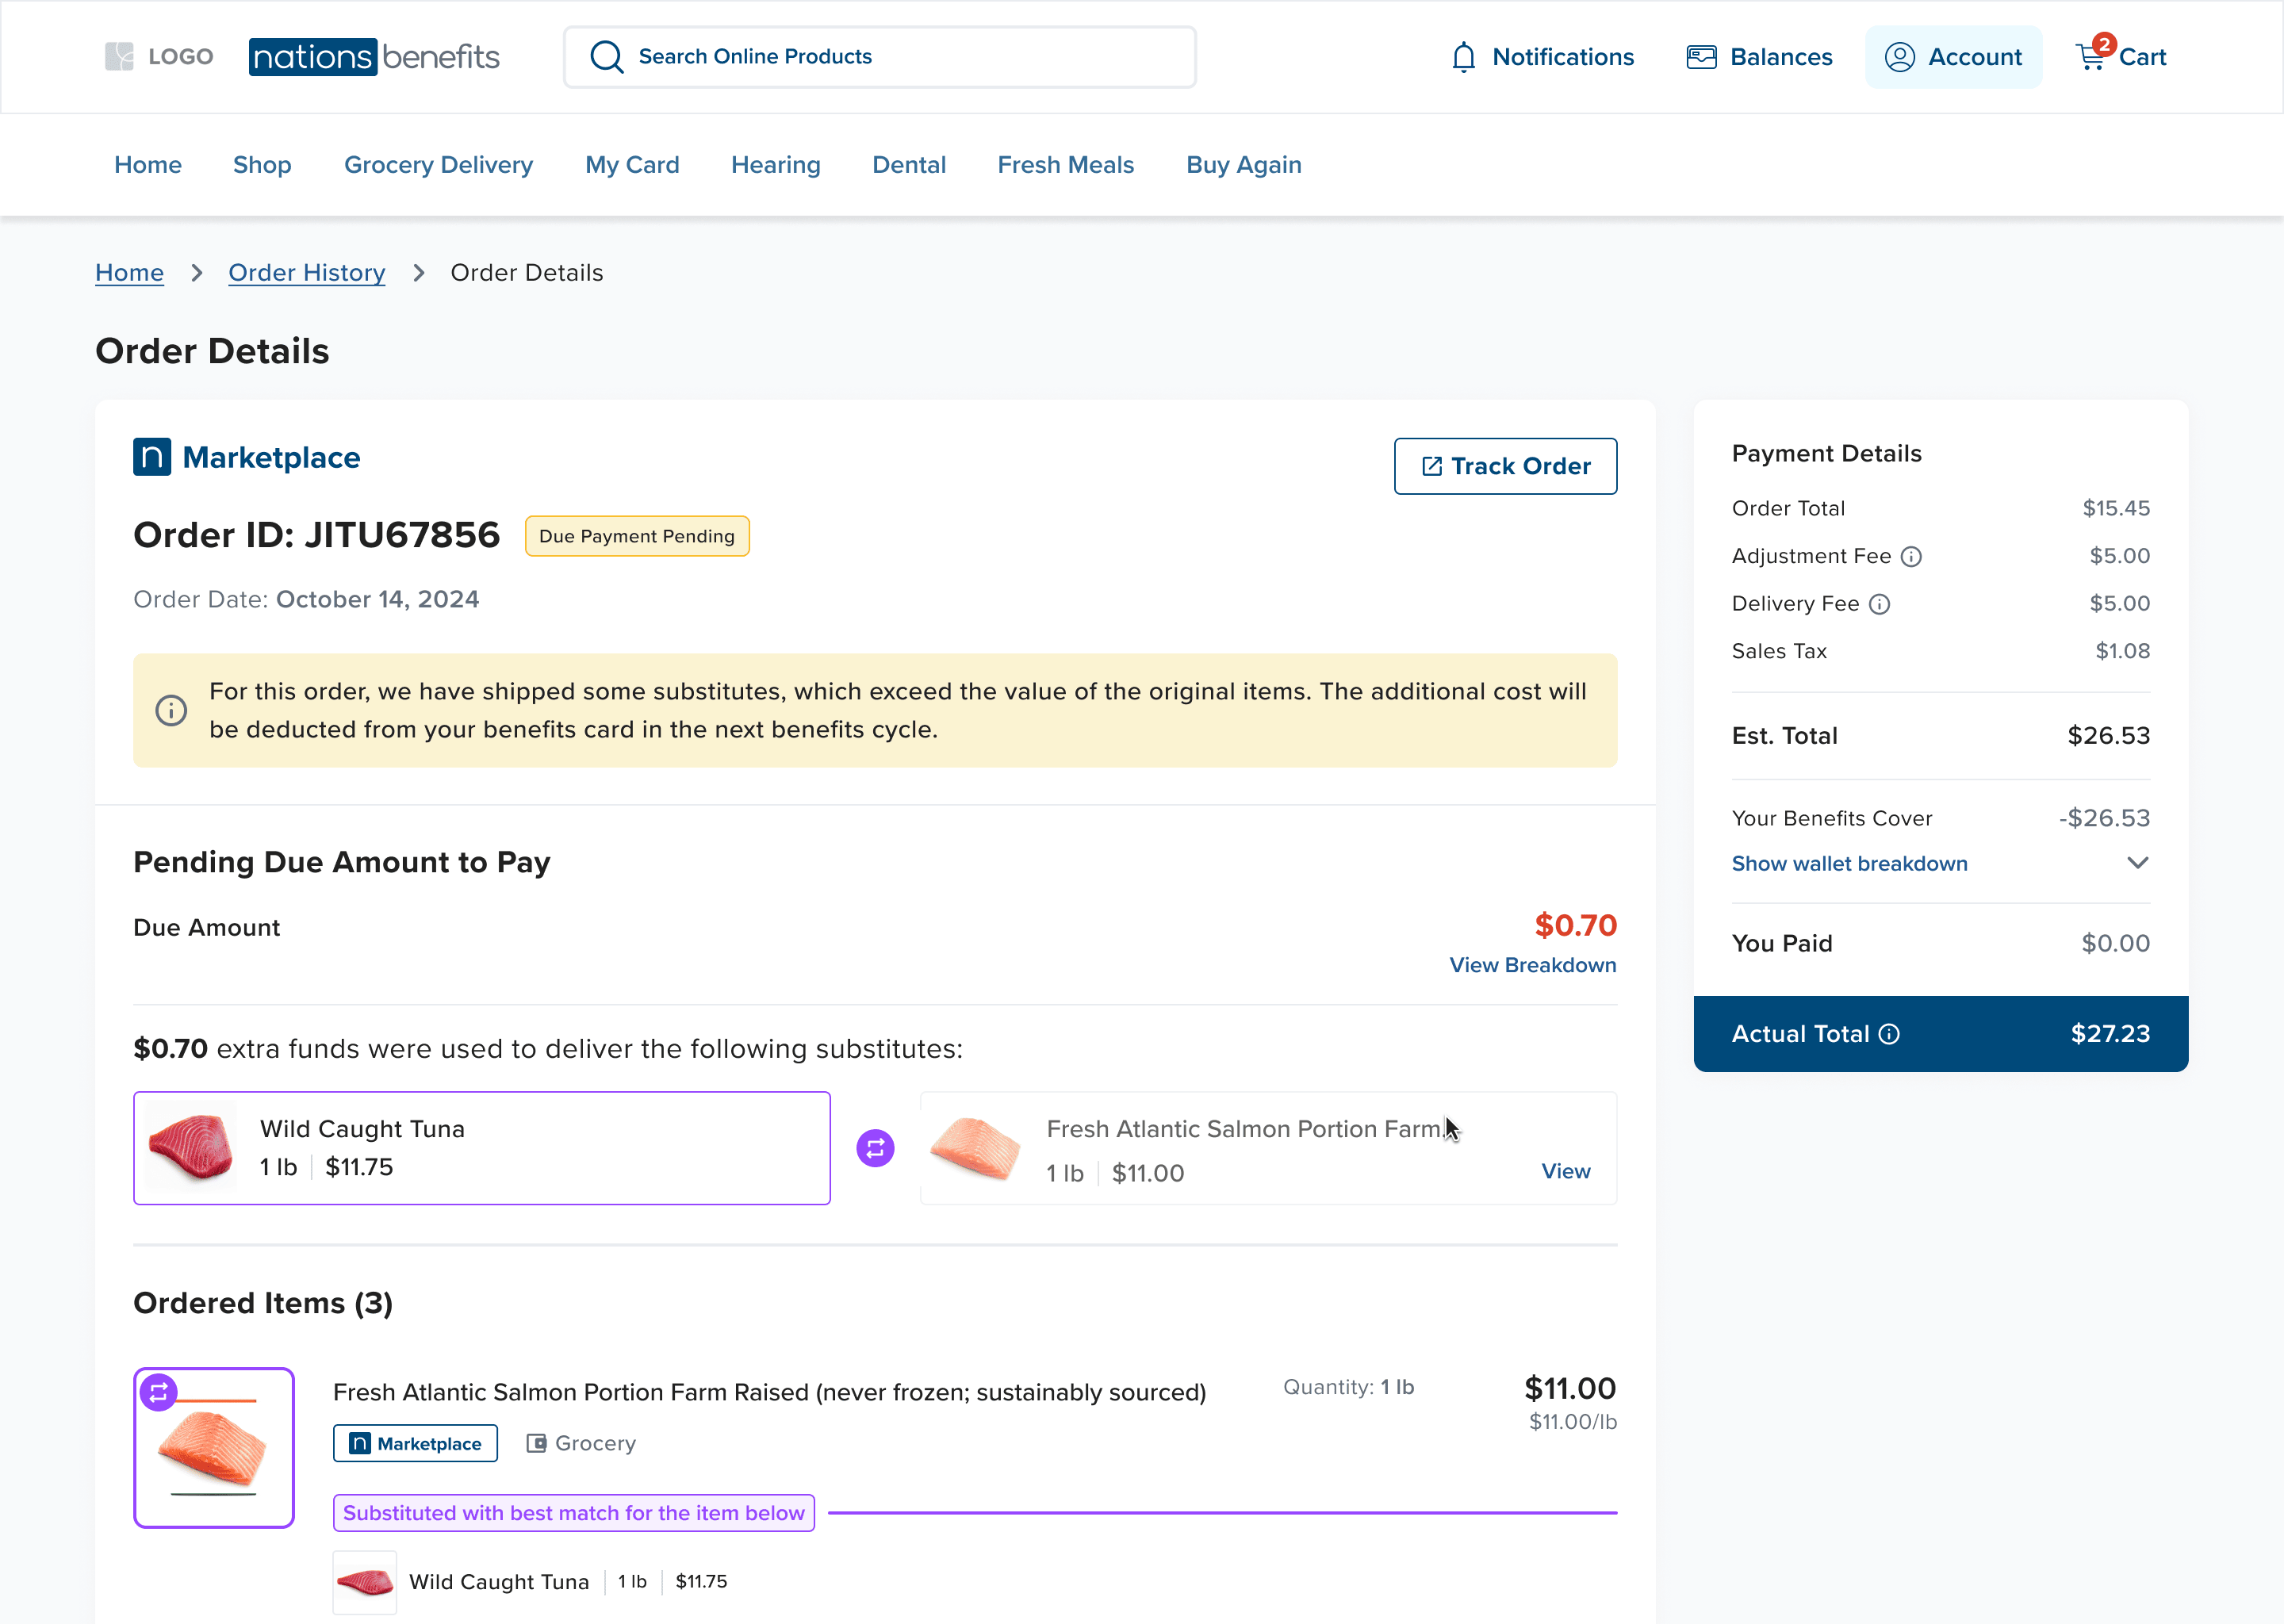2284x1624 pixels.
Task: Click the search magnifier icon
Action: pyautogui.click(x=606, y=56)
